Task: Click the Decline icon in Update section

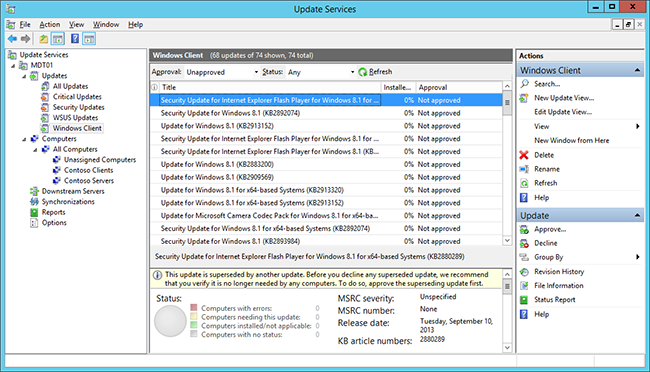Action: 524,243
